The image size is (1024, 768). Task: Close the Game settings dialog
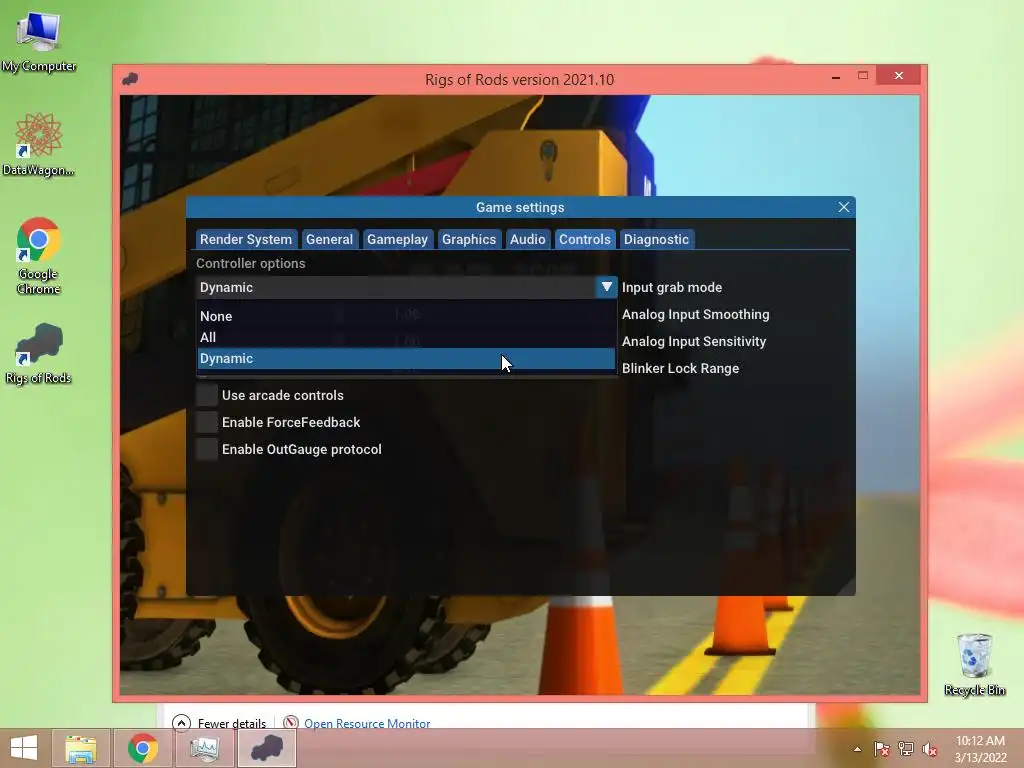coord(844,207)
